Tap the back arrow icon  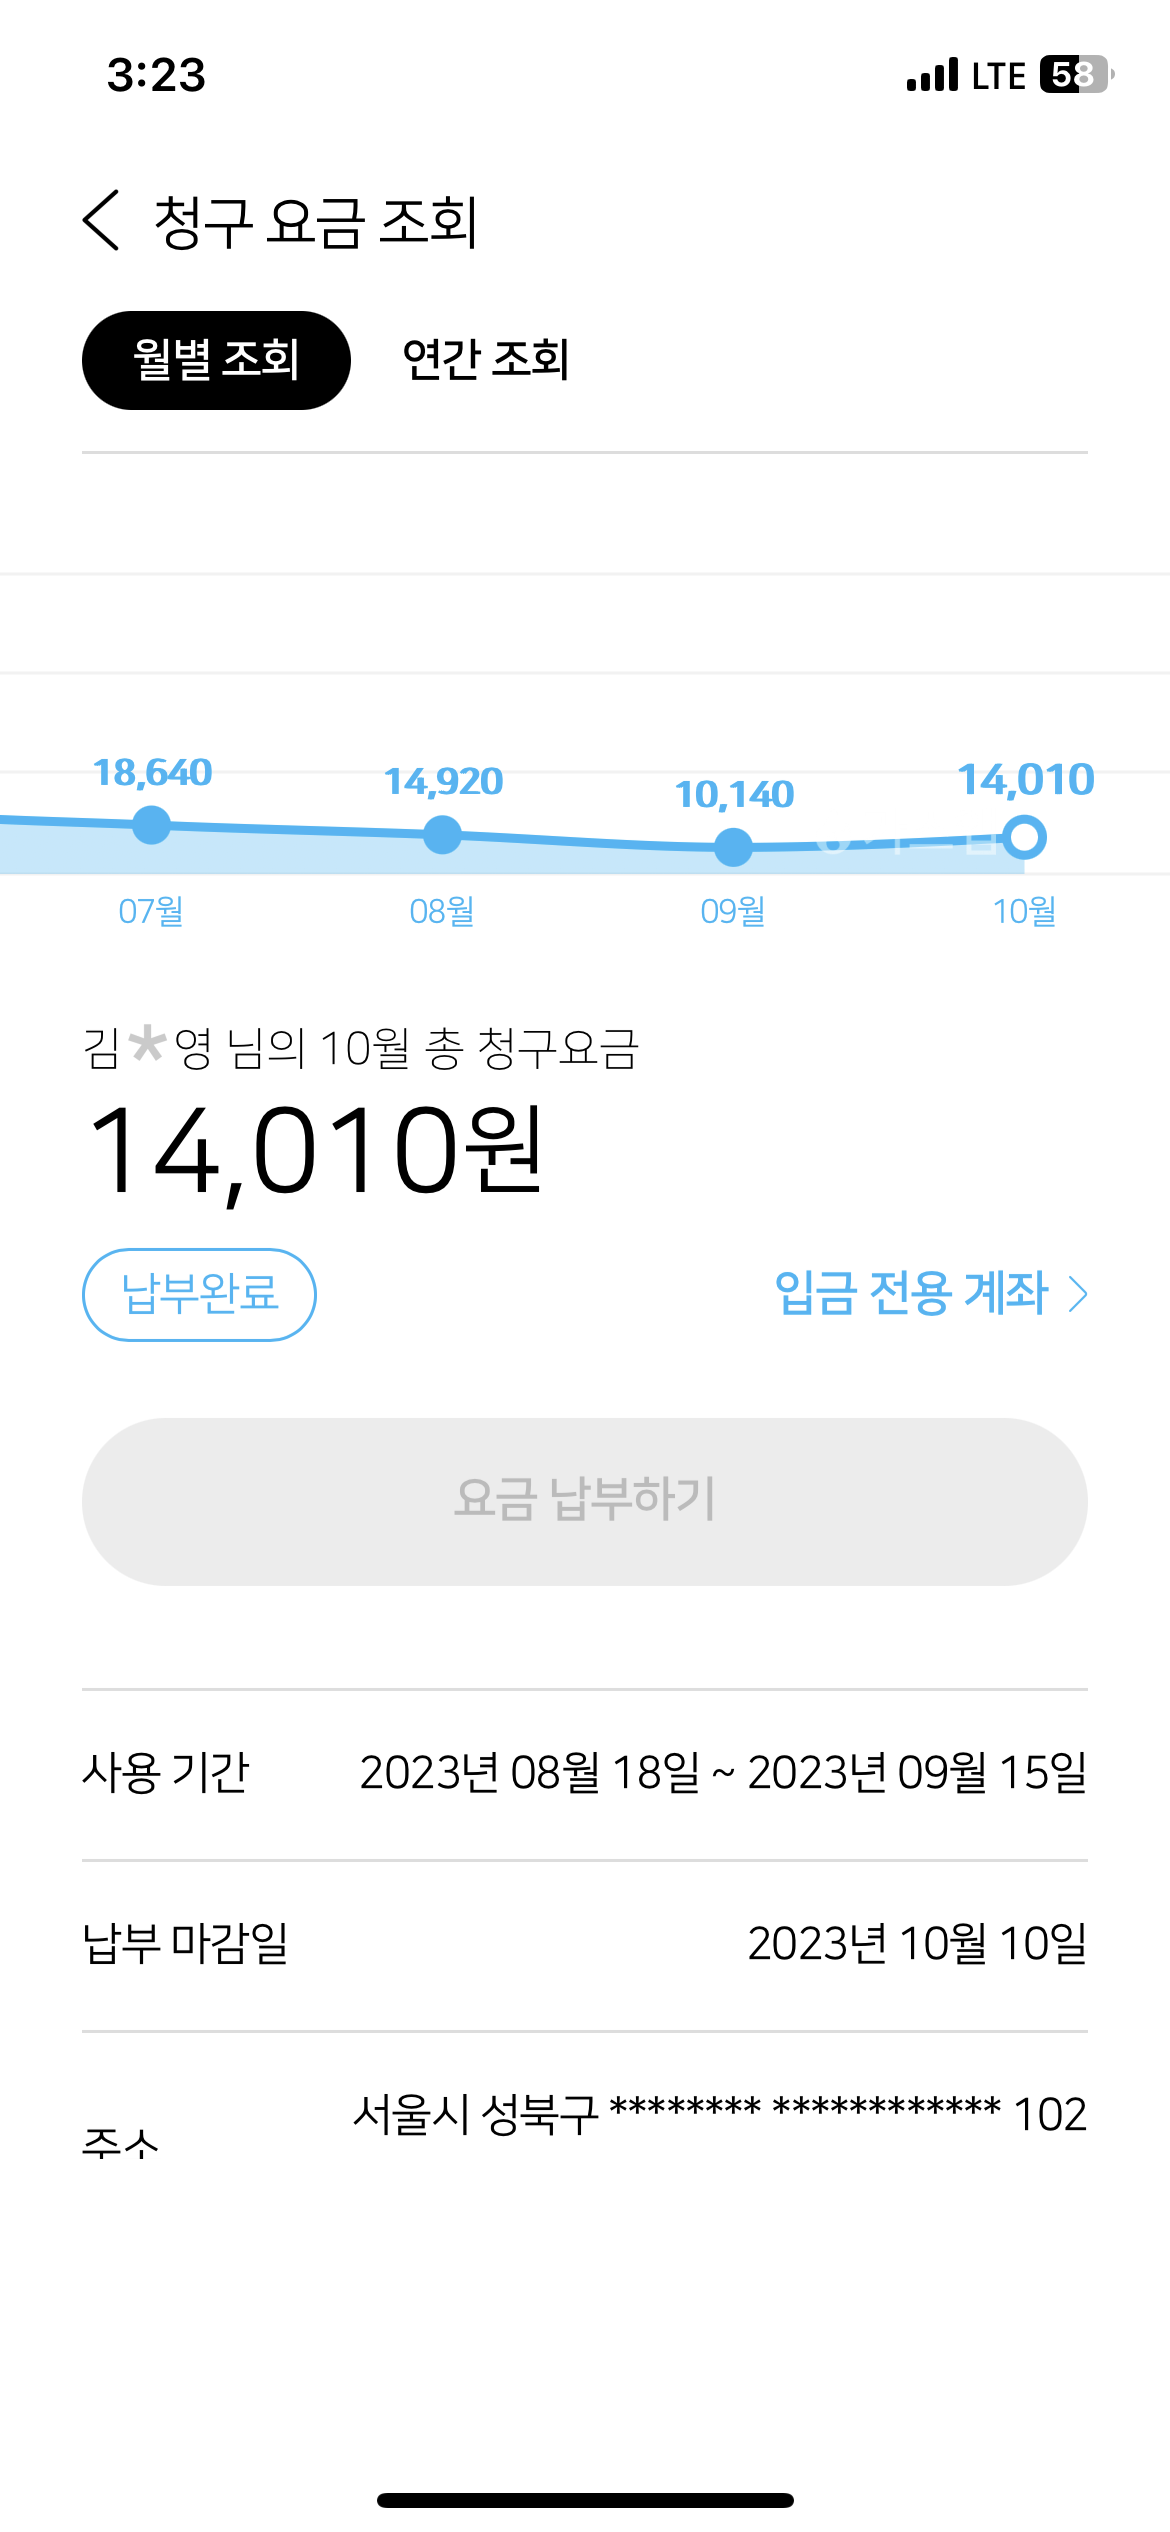pos(102,220)
